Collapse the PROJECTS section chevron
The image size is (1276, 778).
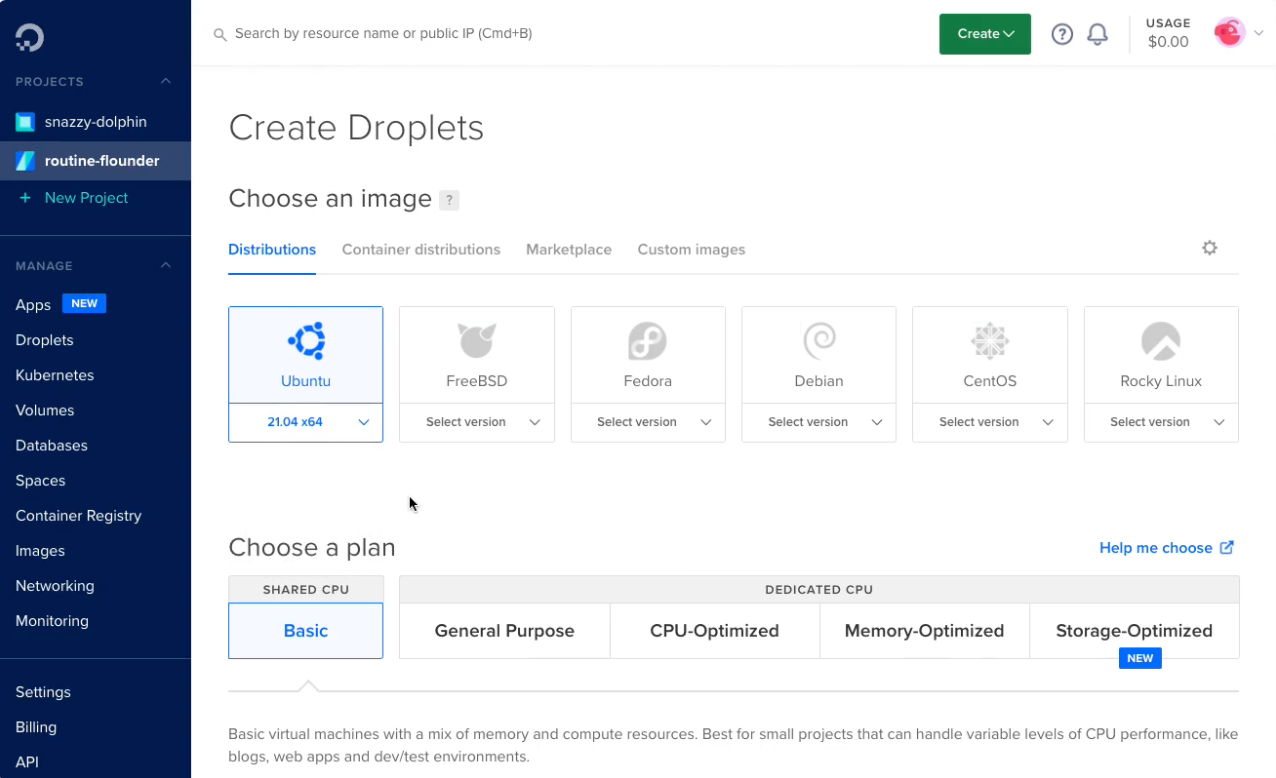[166, 81]
